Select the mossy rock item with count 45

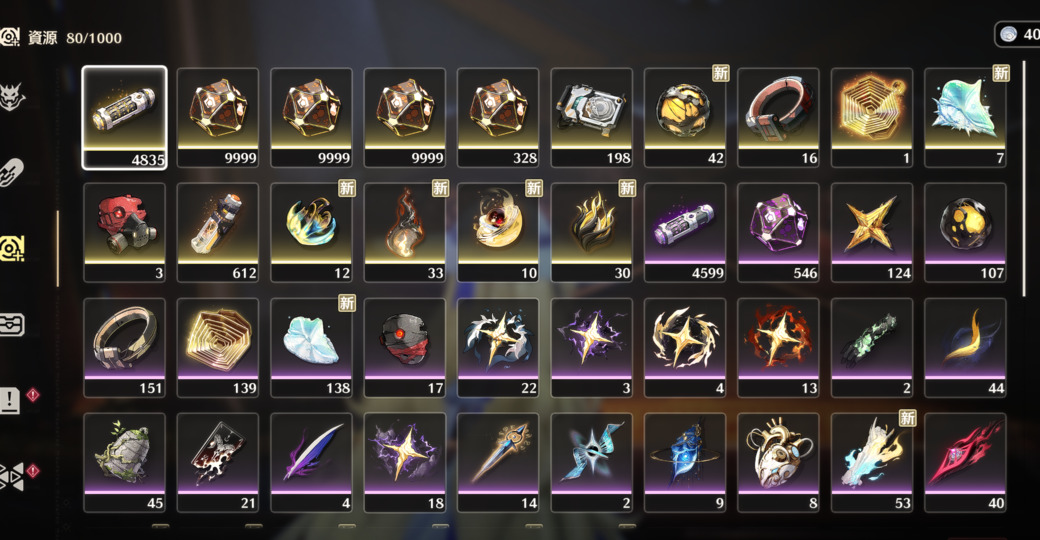coord(124,463)
